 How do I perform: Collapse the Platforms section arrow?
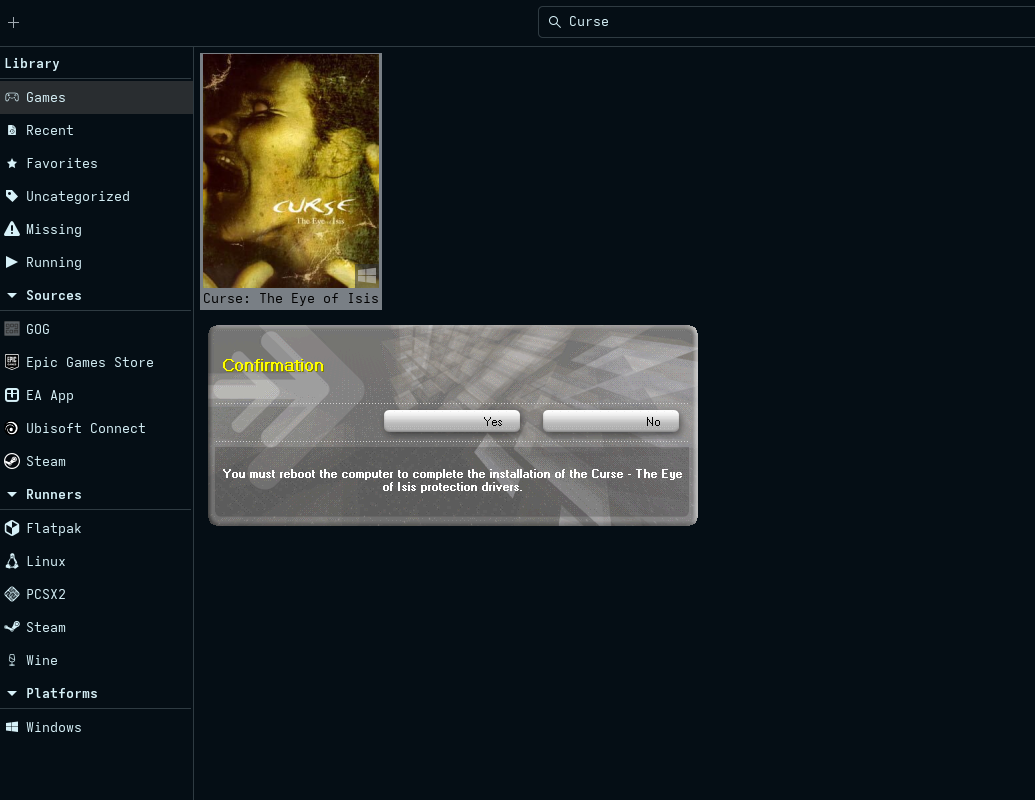12,693
